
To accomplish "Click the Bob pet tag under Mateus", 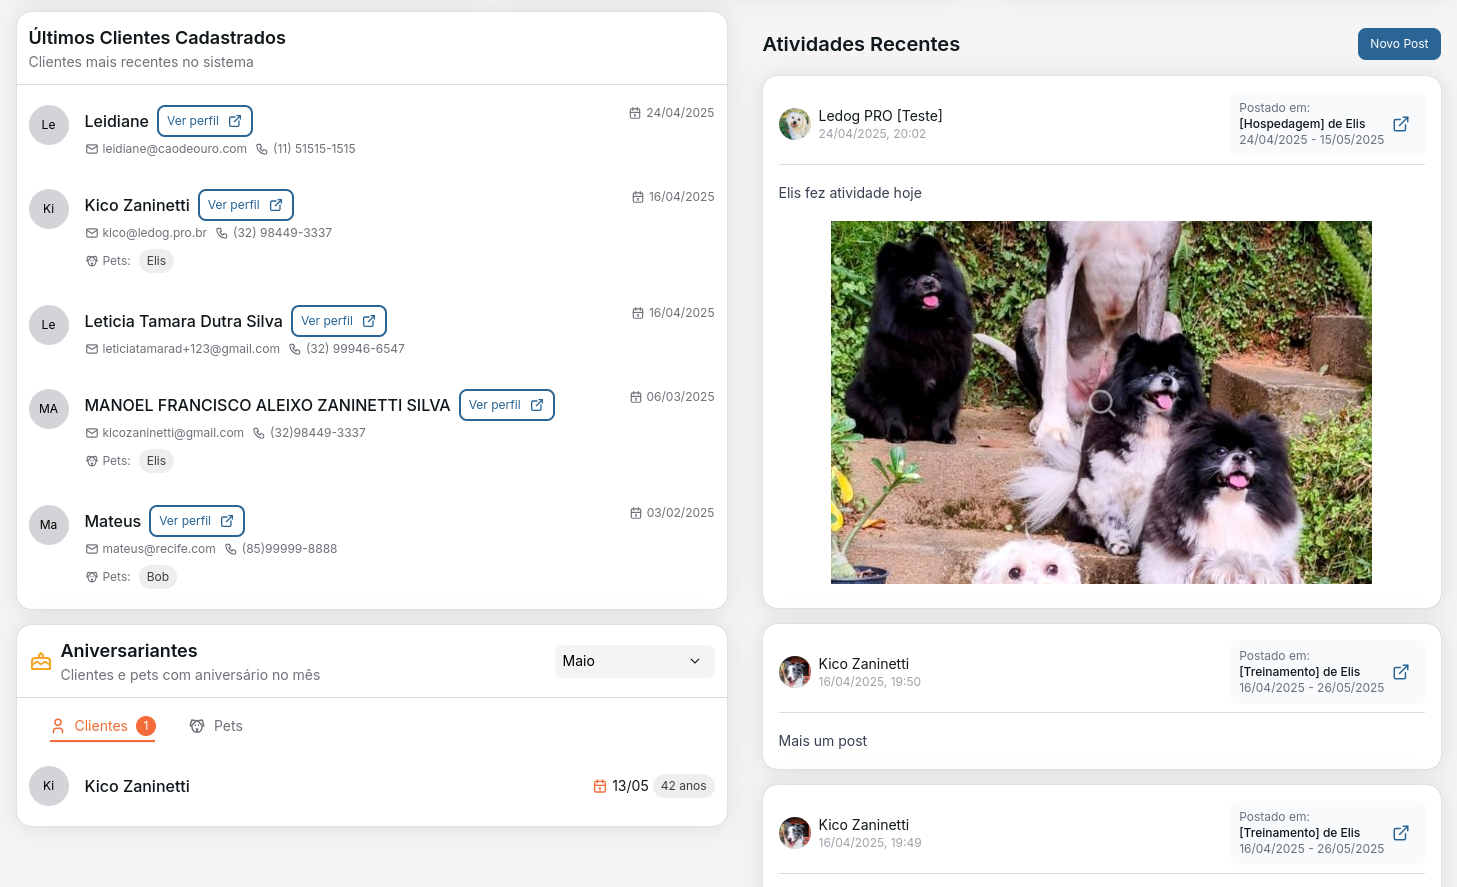I will pos(158,577).
